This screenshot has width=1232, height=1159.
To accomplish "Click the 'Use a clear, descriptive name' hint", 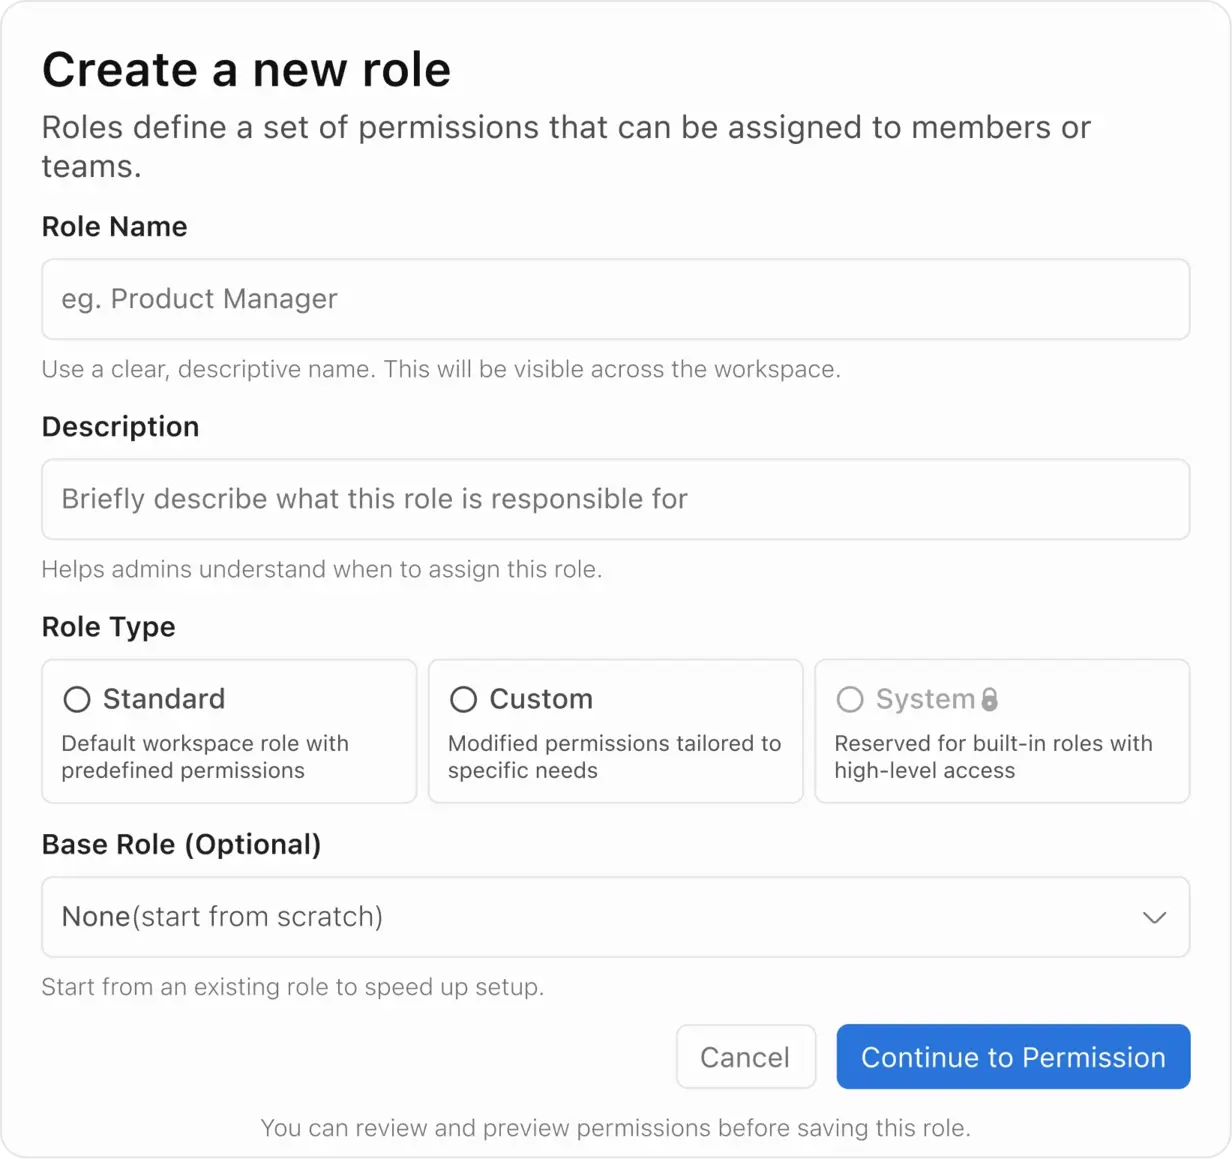I will point(440,369).
